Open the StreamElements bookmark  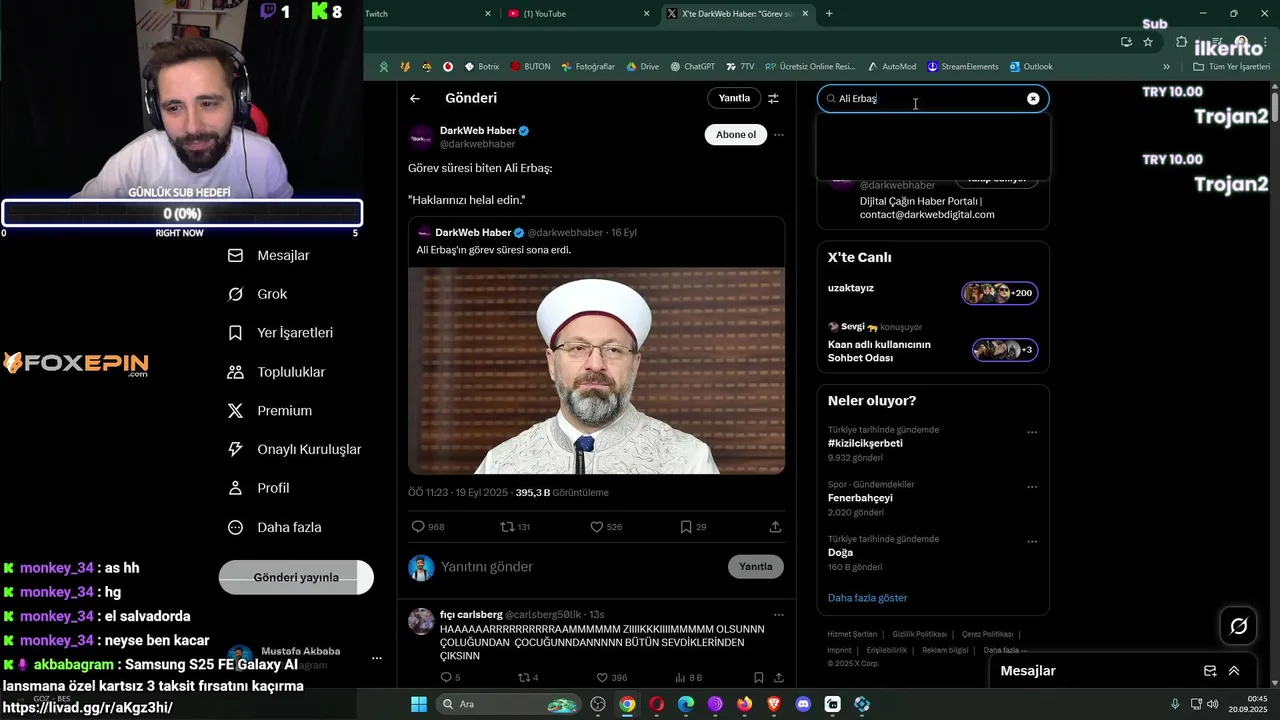coord(962,67)
